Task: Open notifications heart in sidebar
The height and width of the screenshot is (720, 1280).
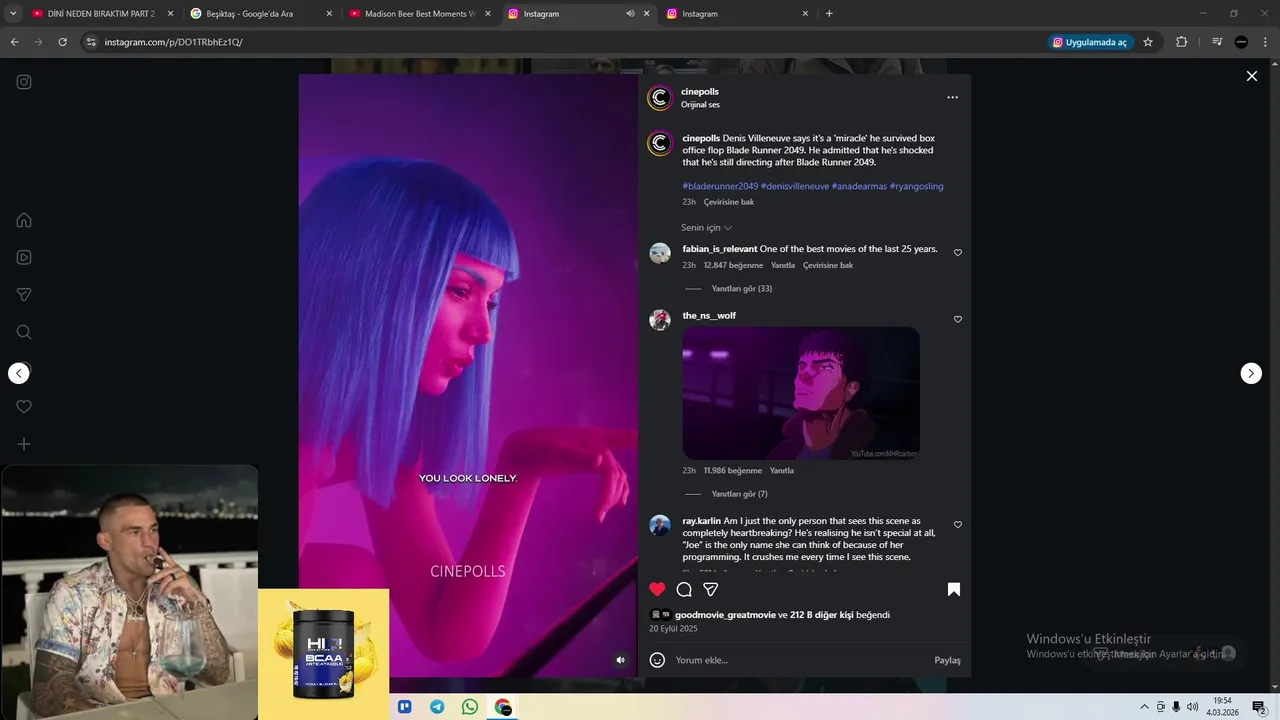Action: click(x=24, y=407)
